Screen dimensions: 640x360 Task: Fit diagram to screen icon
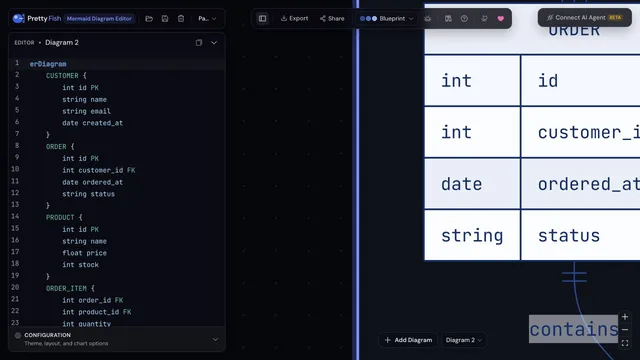coord(625,343)
